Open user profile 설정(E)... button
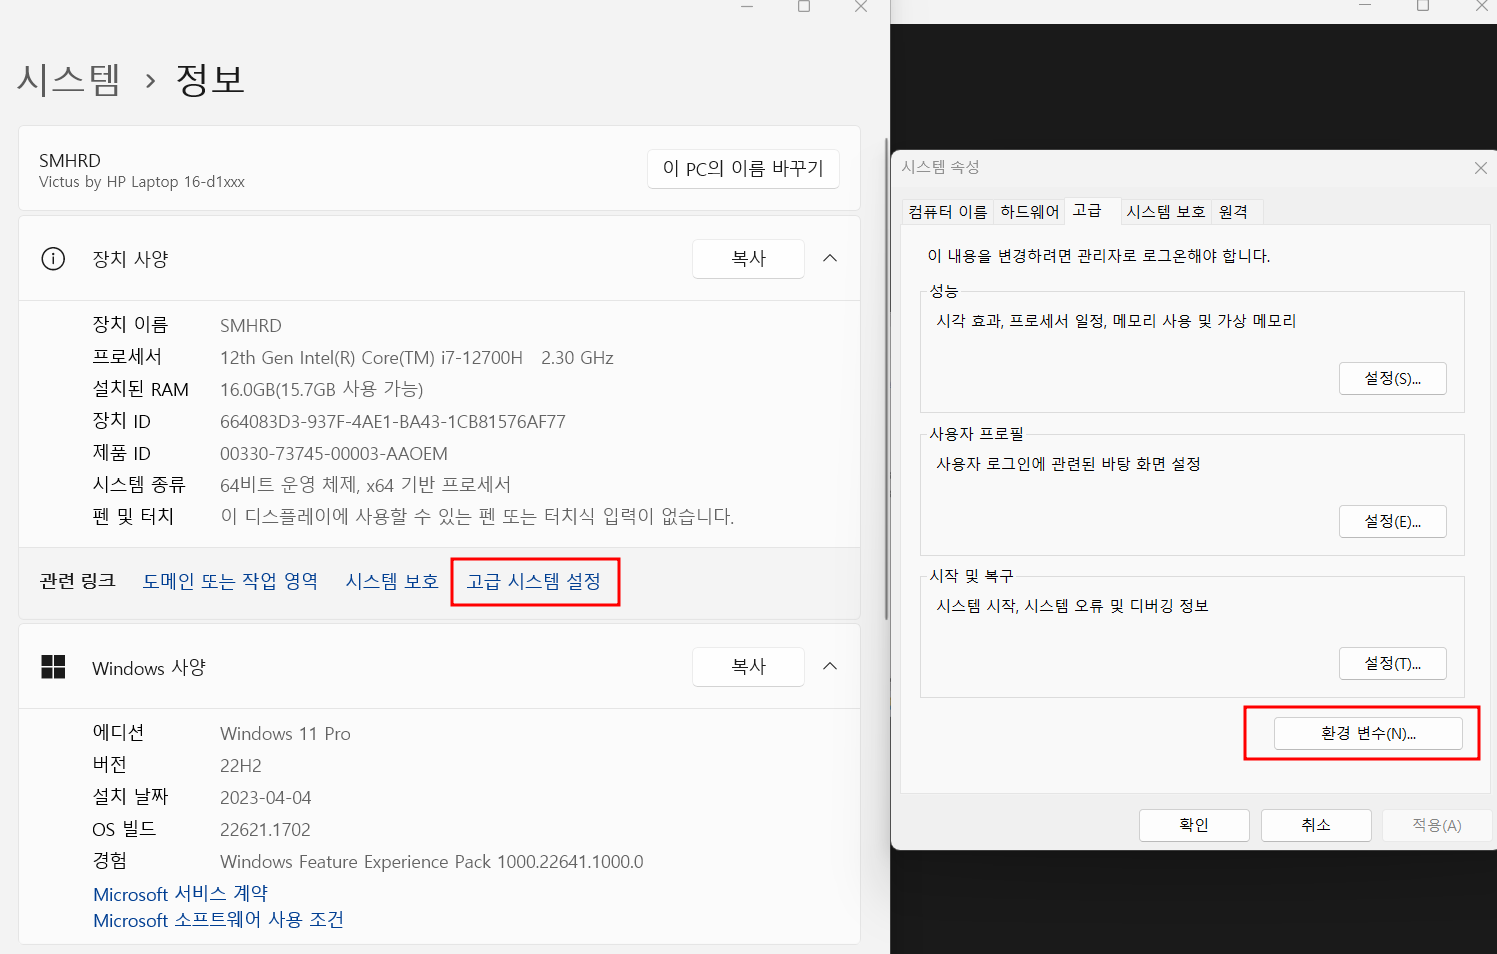This screenshot has height=954, width=1497. point(1392,521)
